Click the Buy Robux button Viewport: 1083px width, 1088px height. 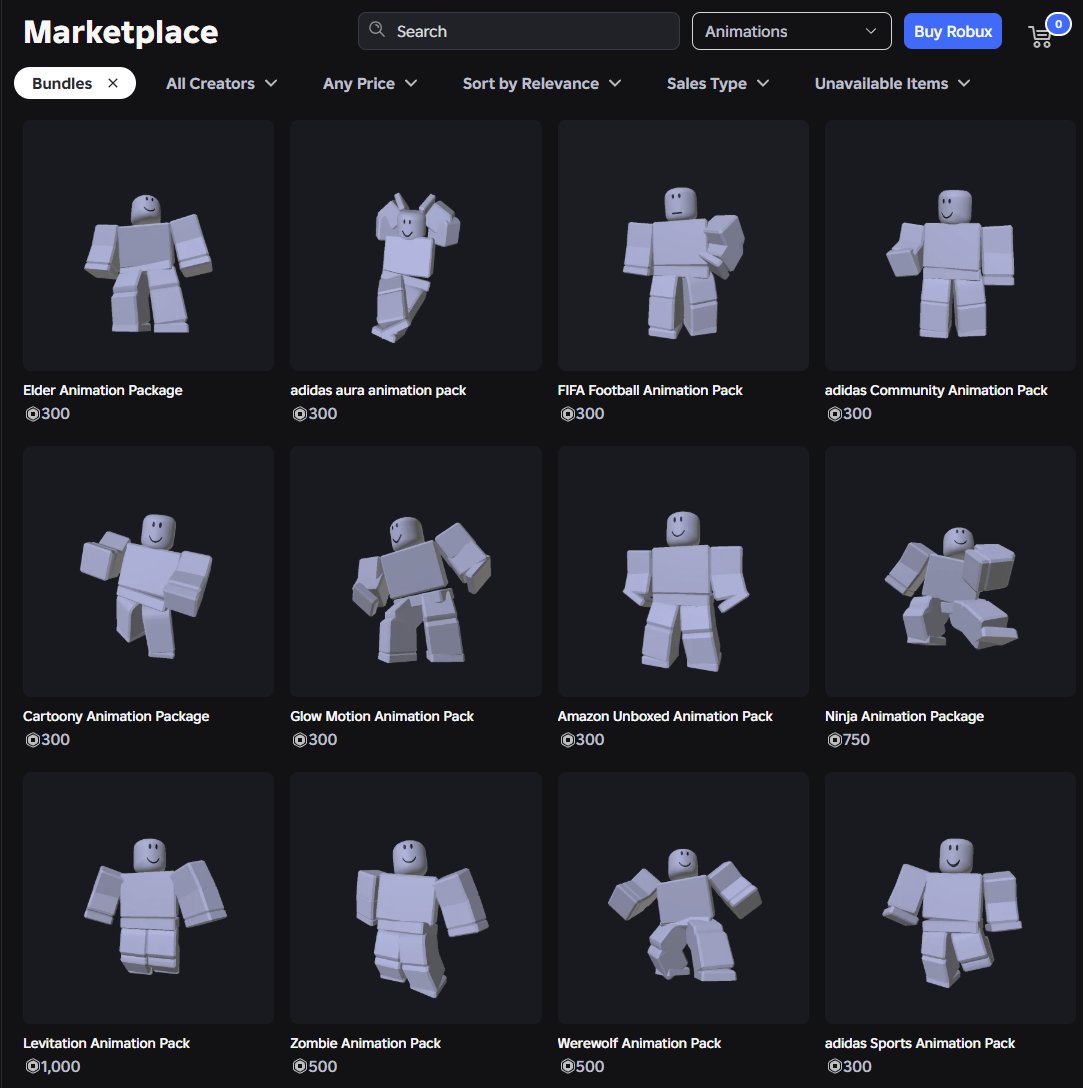pyautogui.click(x=953, y=31)
